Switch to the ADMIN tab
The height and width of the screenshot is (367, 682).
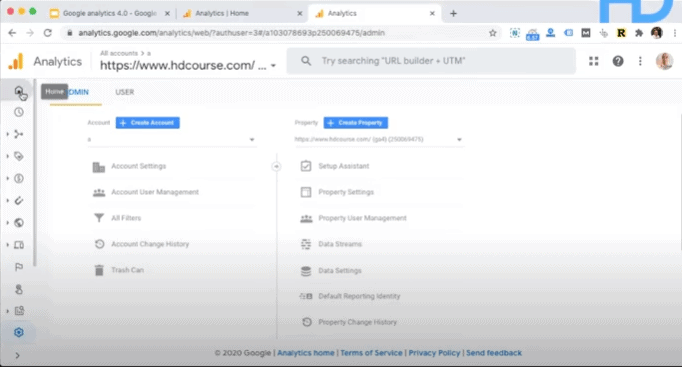(76, 92)
